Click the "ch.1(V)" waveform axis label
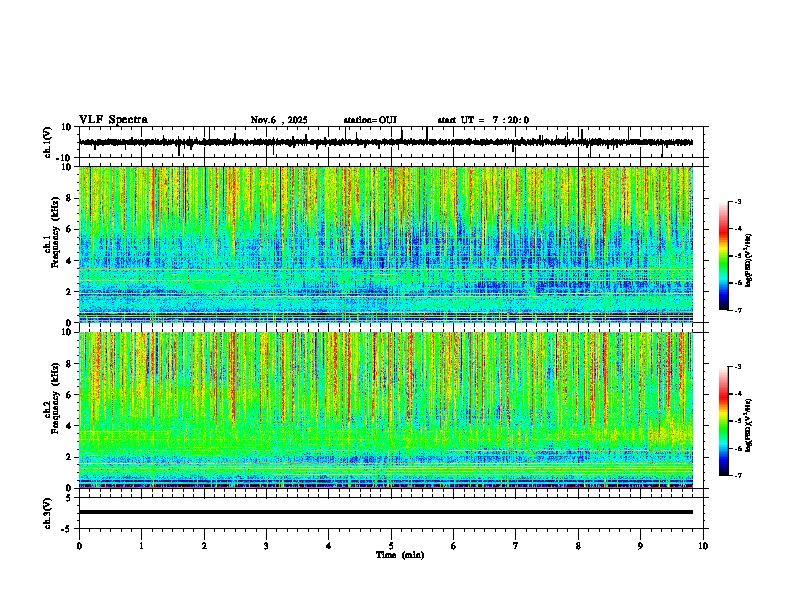792x612 pixels. pyautogui.click(x=48, y=142)
